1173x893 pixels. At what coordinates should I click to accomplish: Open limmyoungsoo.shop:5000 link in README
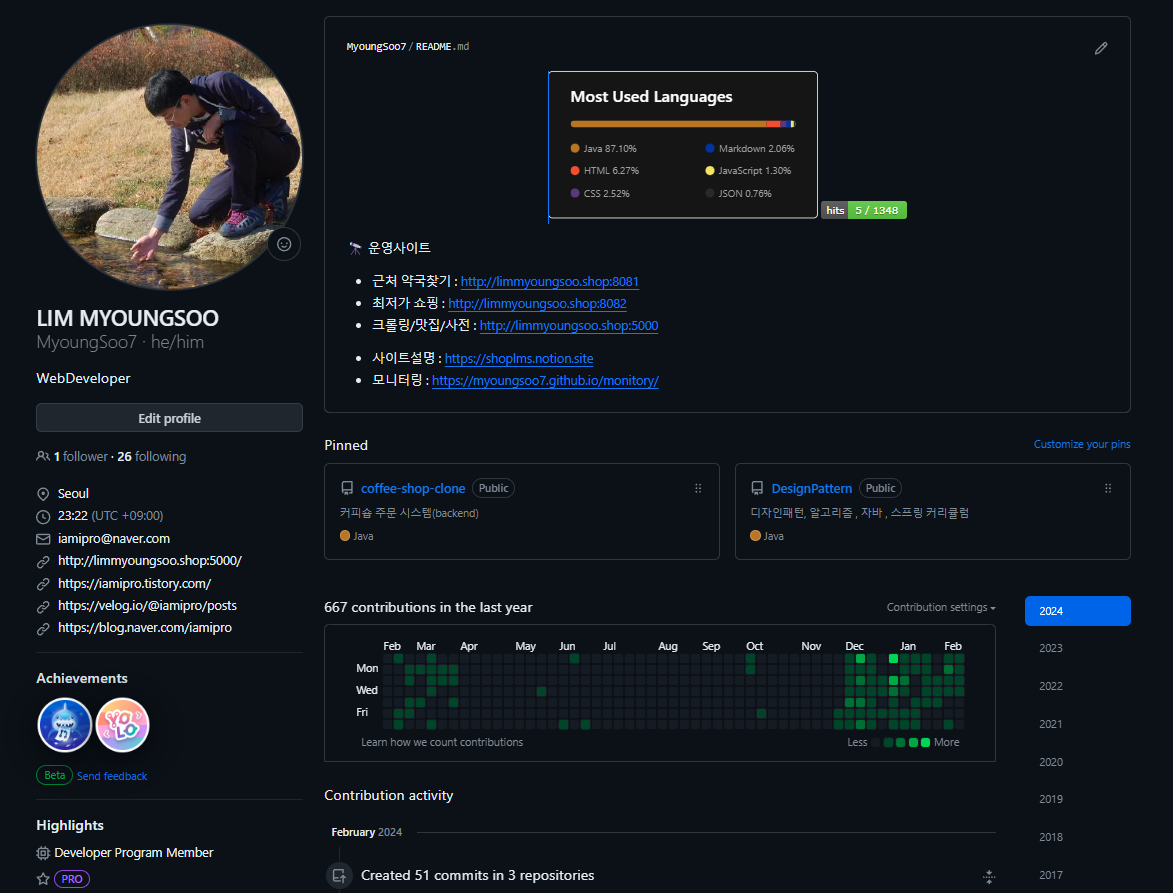pyautogui.click(x=569, y=326)
